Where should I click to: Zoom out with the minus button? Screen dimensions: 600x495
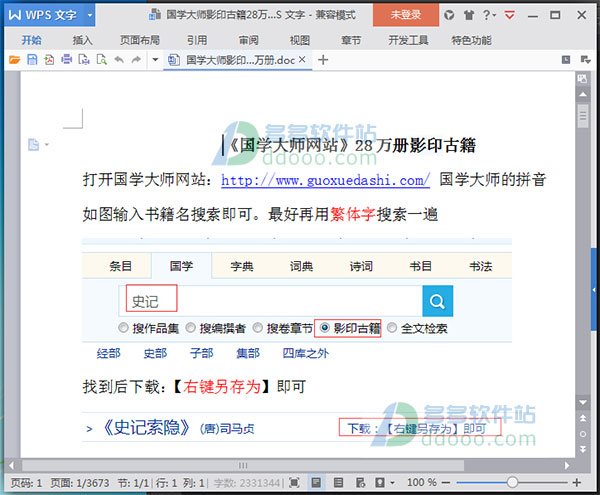445,483
